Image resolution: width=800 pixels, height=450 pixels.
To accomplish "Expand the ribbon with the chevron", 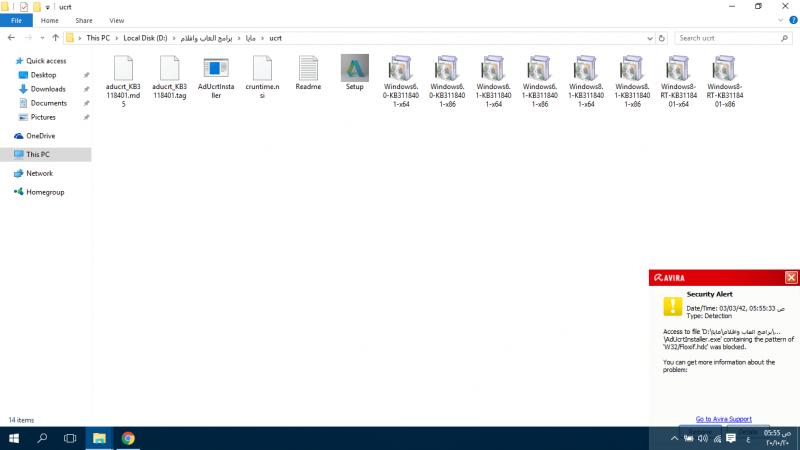I will click(780, 20).
